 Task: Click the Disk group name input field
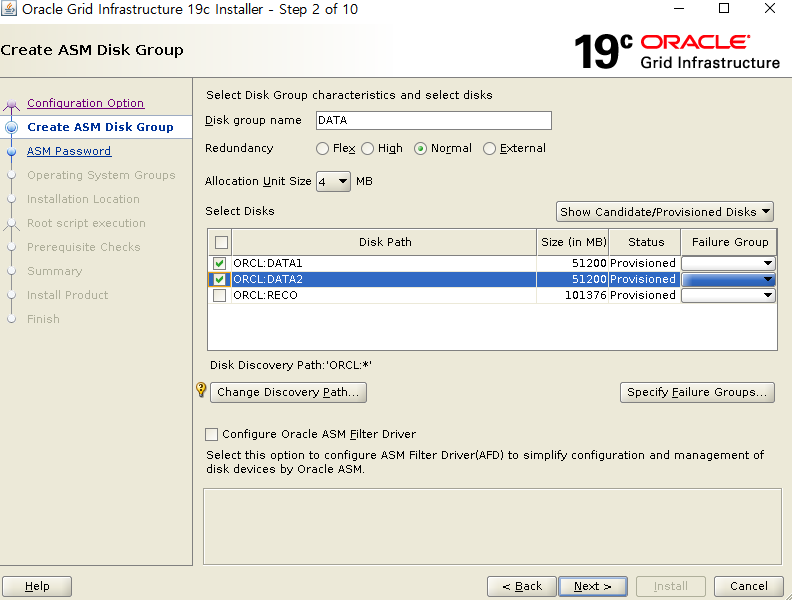(x=433, y=120)
